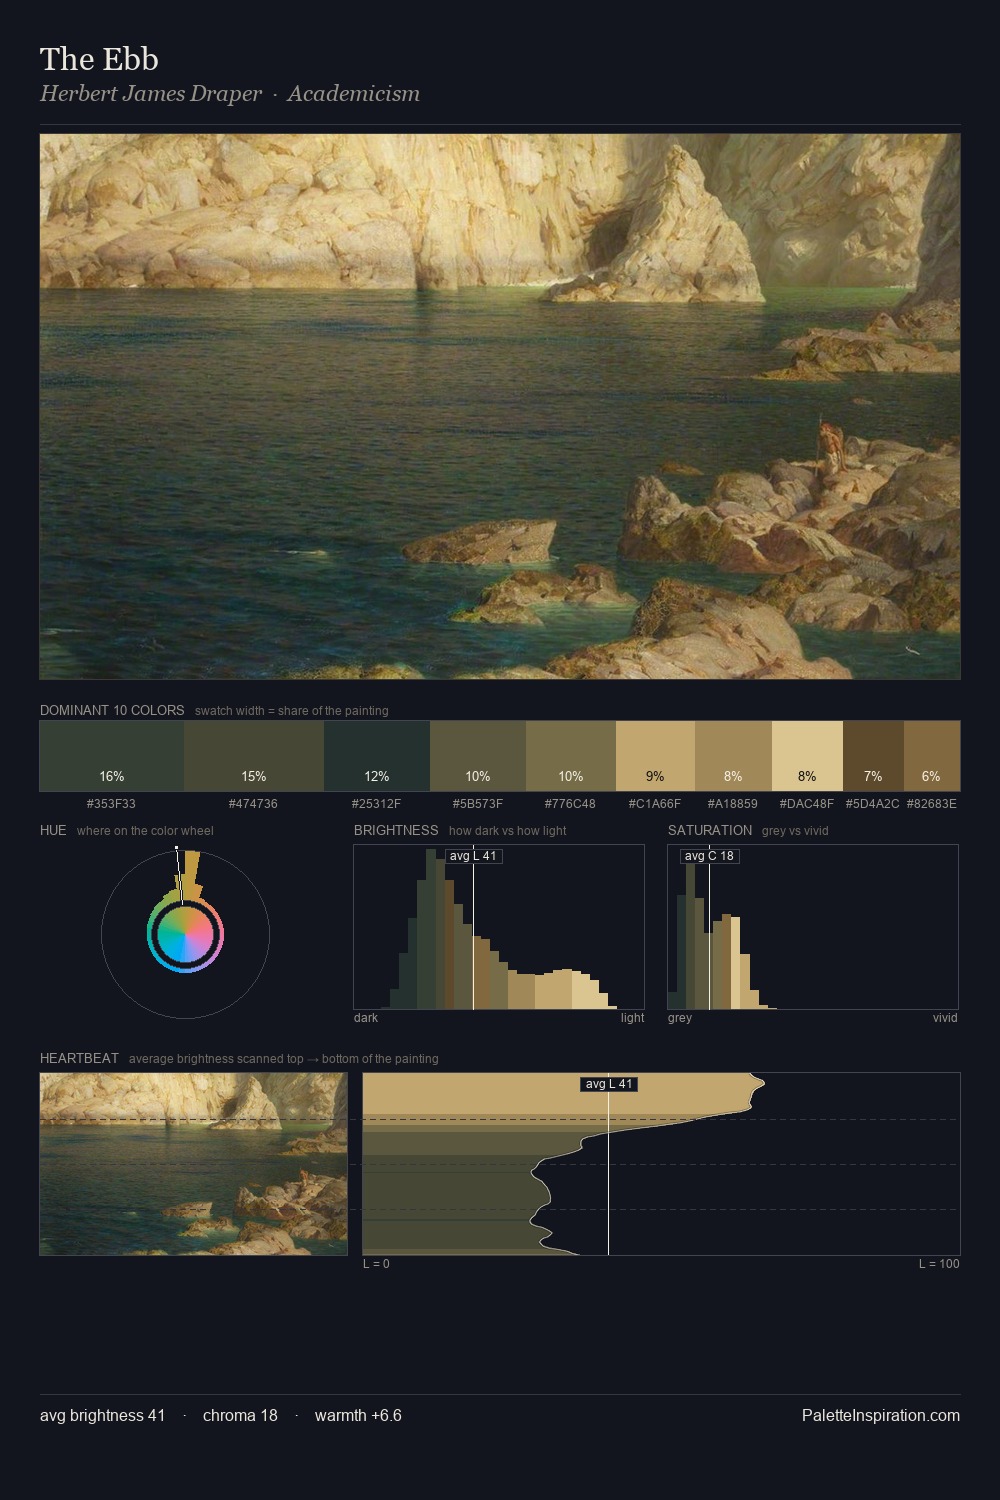
Task: Click the #A18859 8% swatch
Action: (x=733, y=756)
